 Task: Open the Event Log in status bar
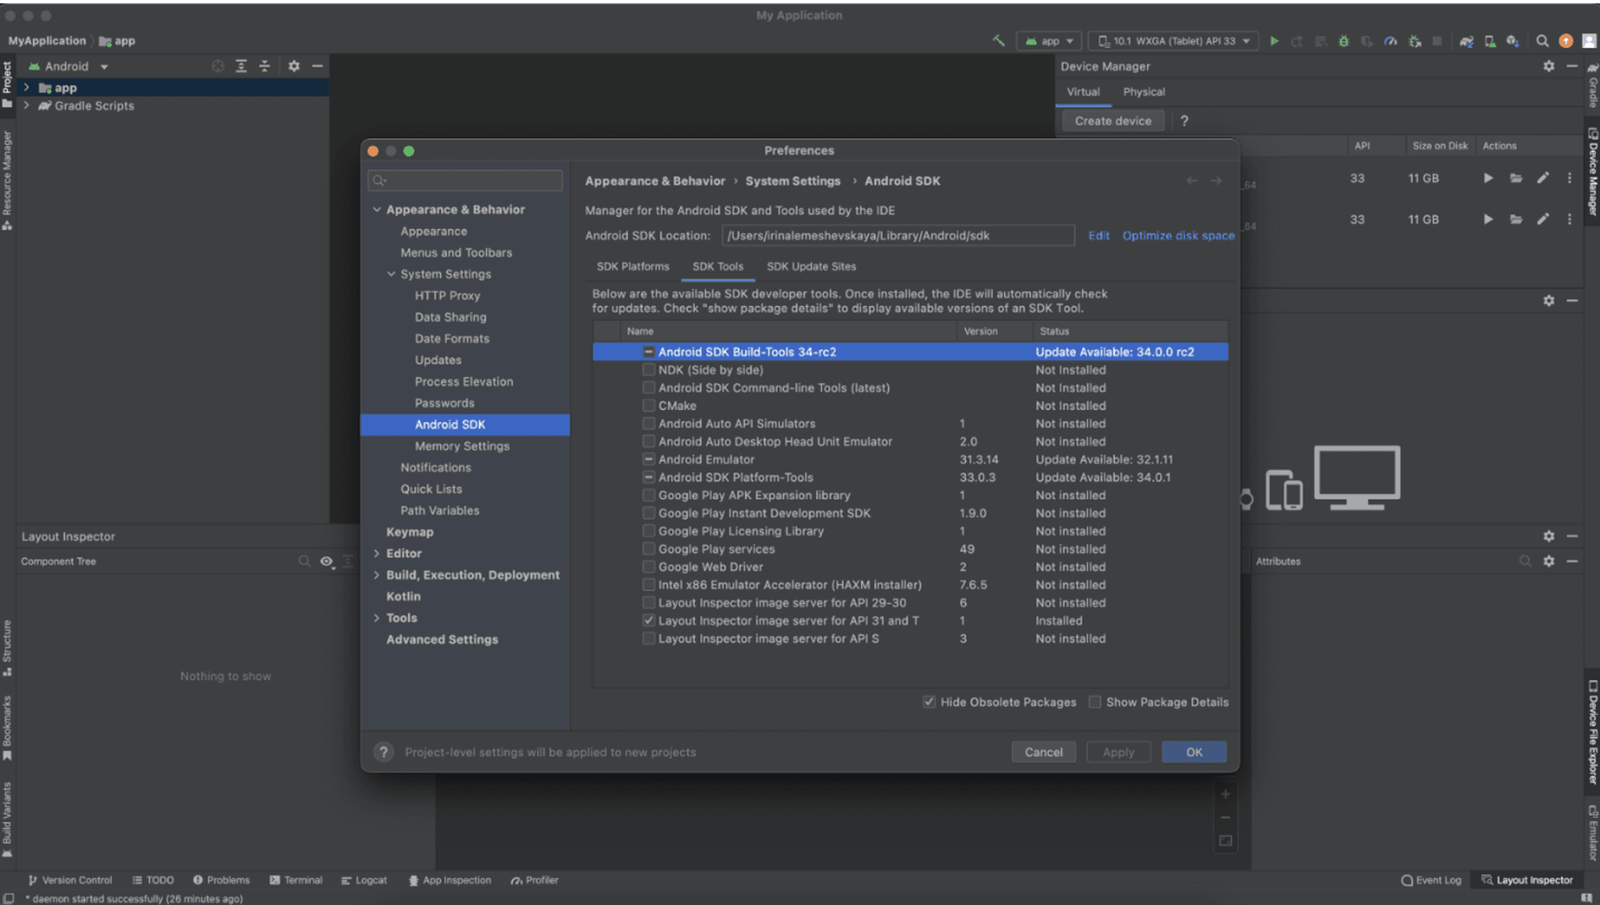click(1431, 880)
